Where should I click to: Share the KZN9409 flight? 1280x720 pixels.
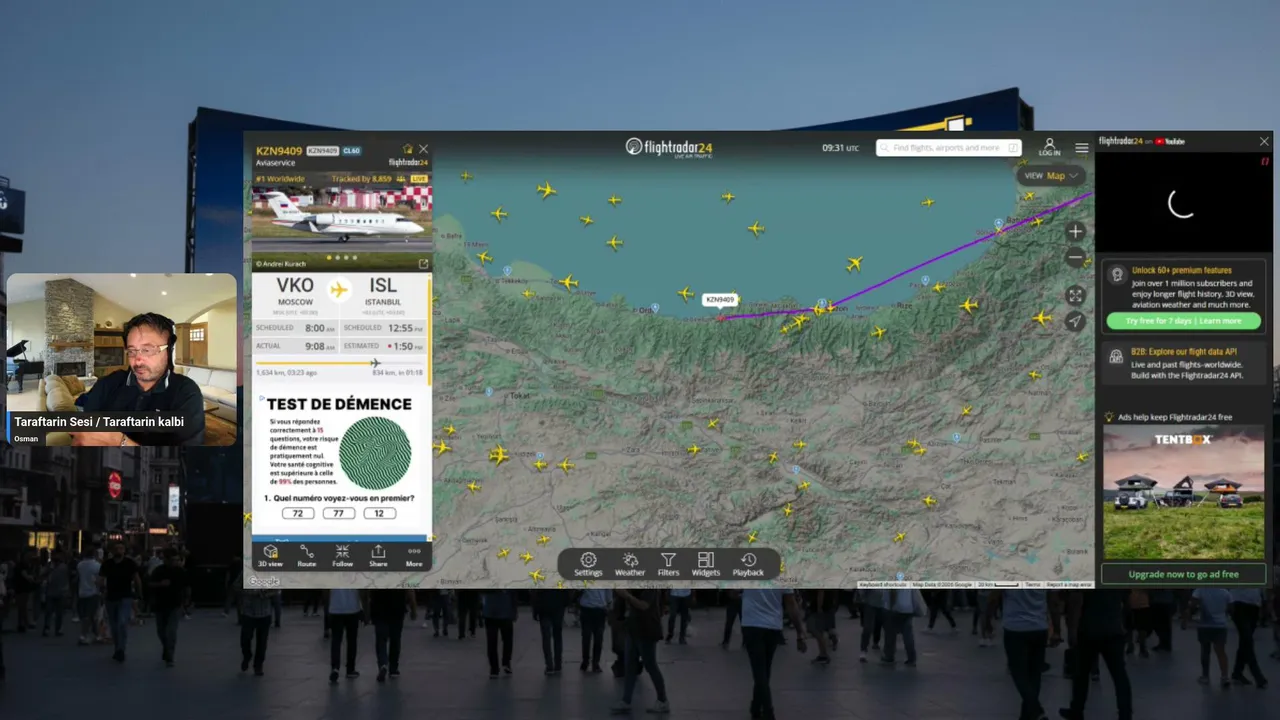(378, 556)
